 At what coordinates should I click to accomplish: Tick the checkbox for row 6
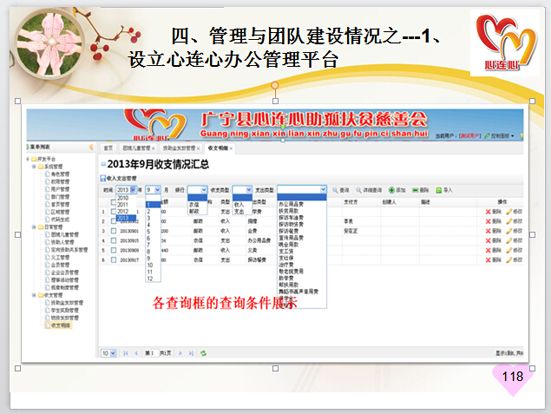click(114, 260)
